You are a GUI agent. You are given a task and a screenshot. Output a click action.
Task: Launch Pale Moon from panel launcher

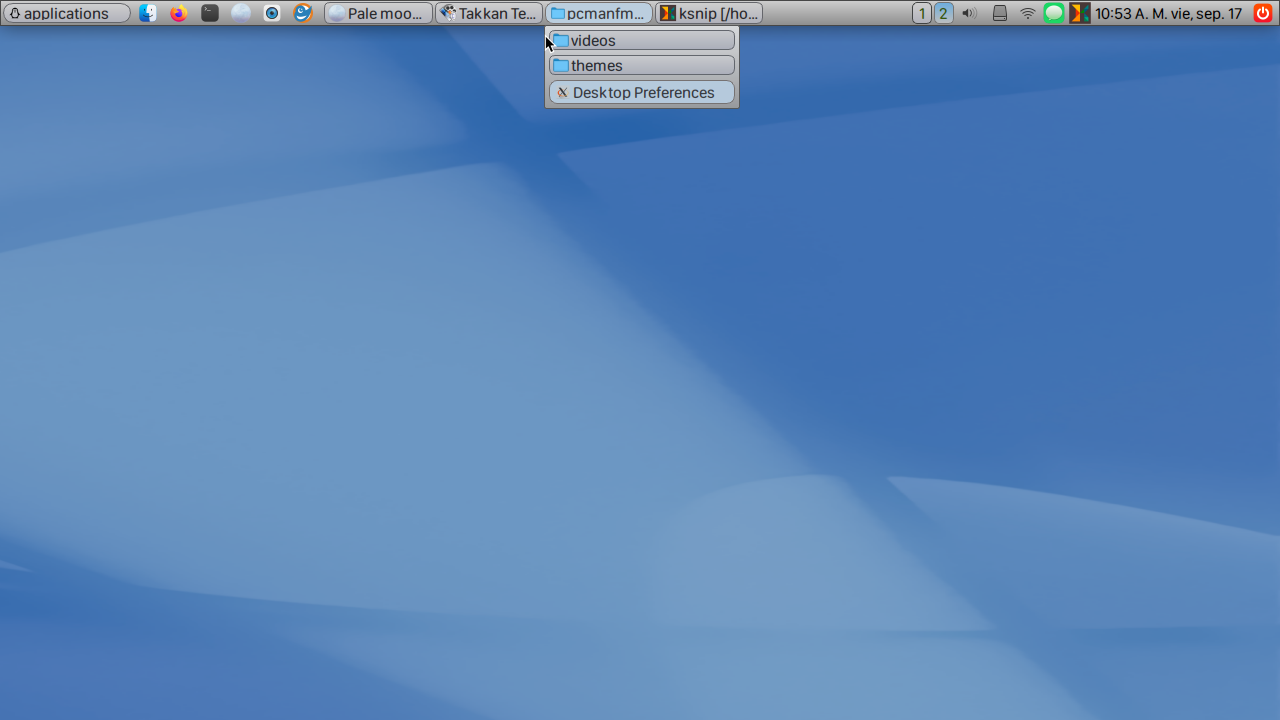(x=241, y=13)
